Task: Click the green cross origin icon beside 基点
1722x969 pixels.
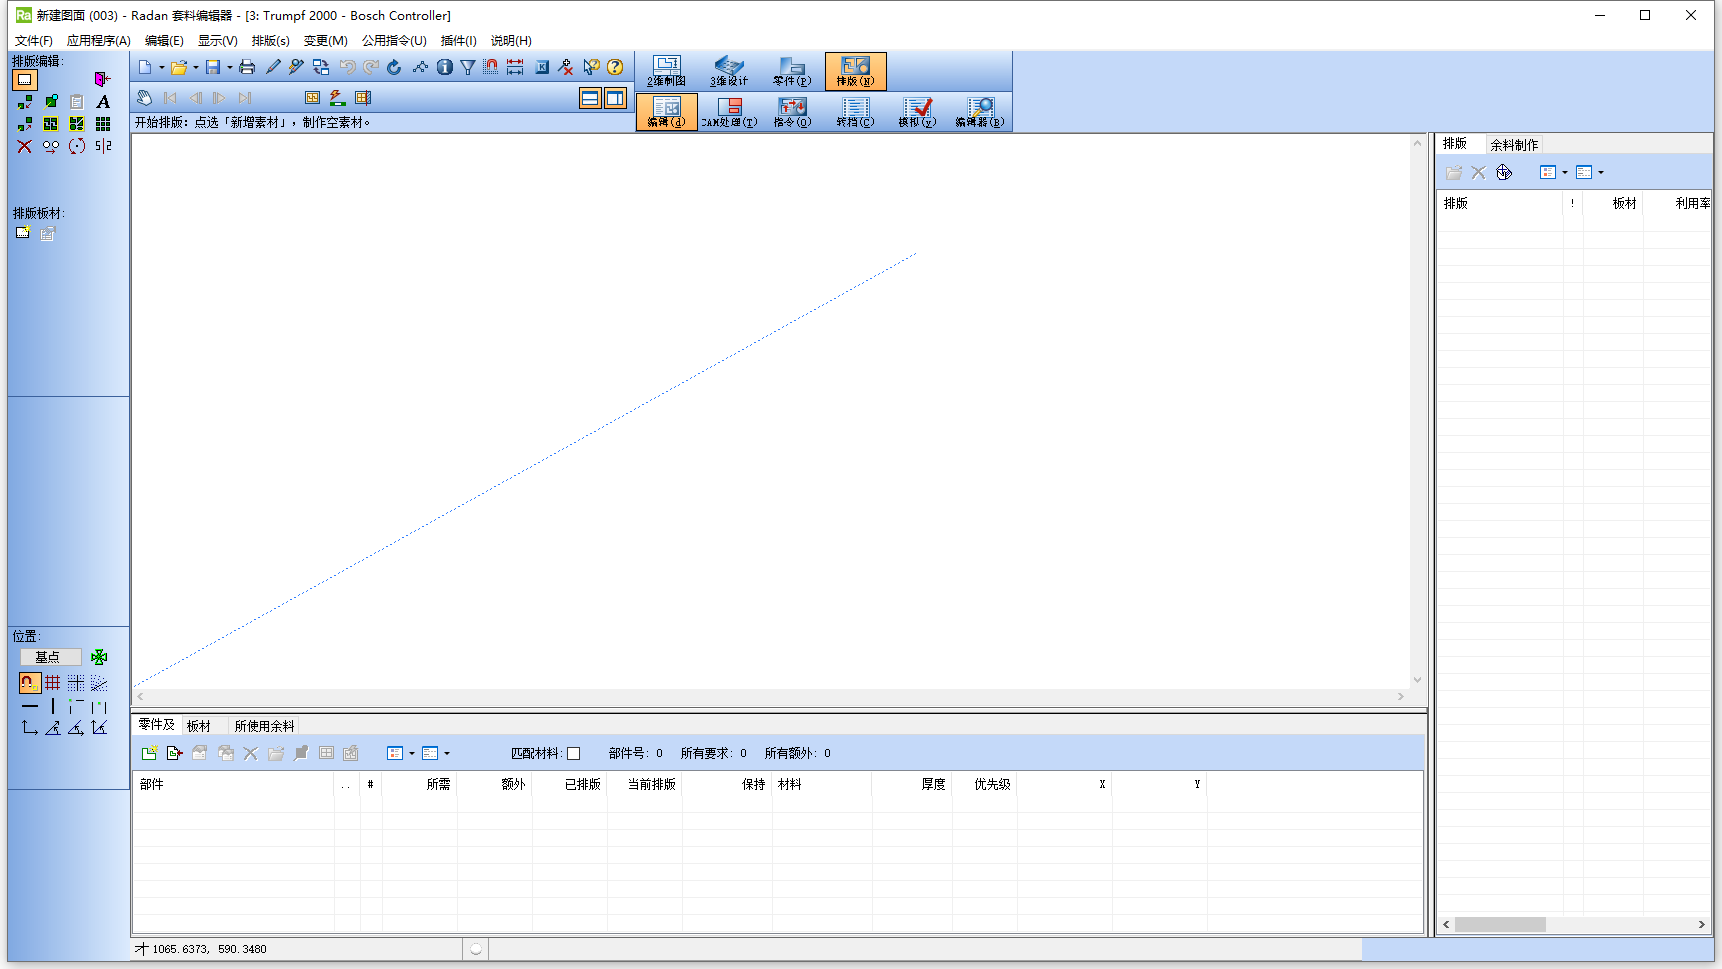Action: pos(99,657)
